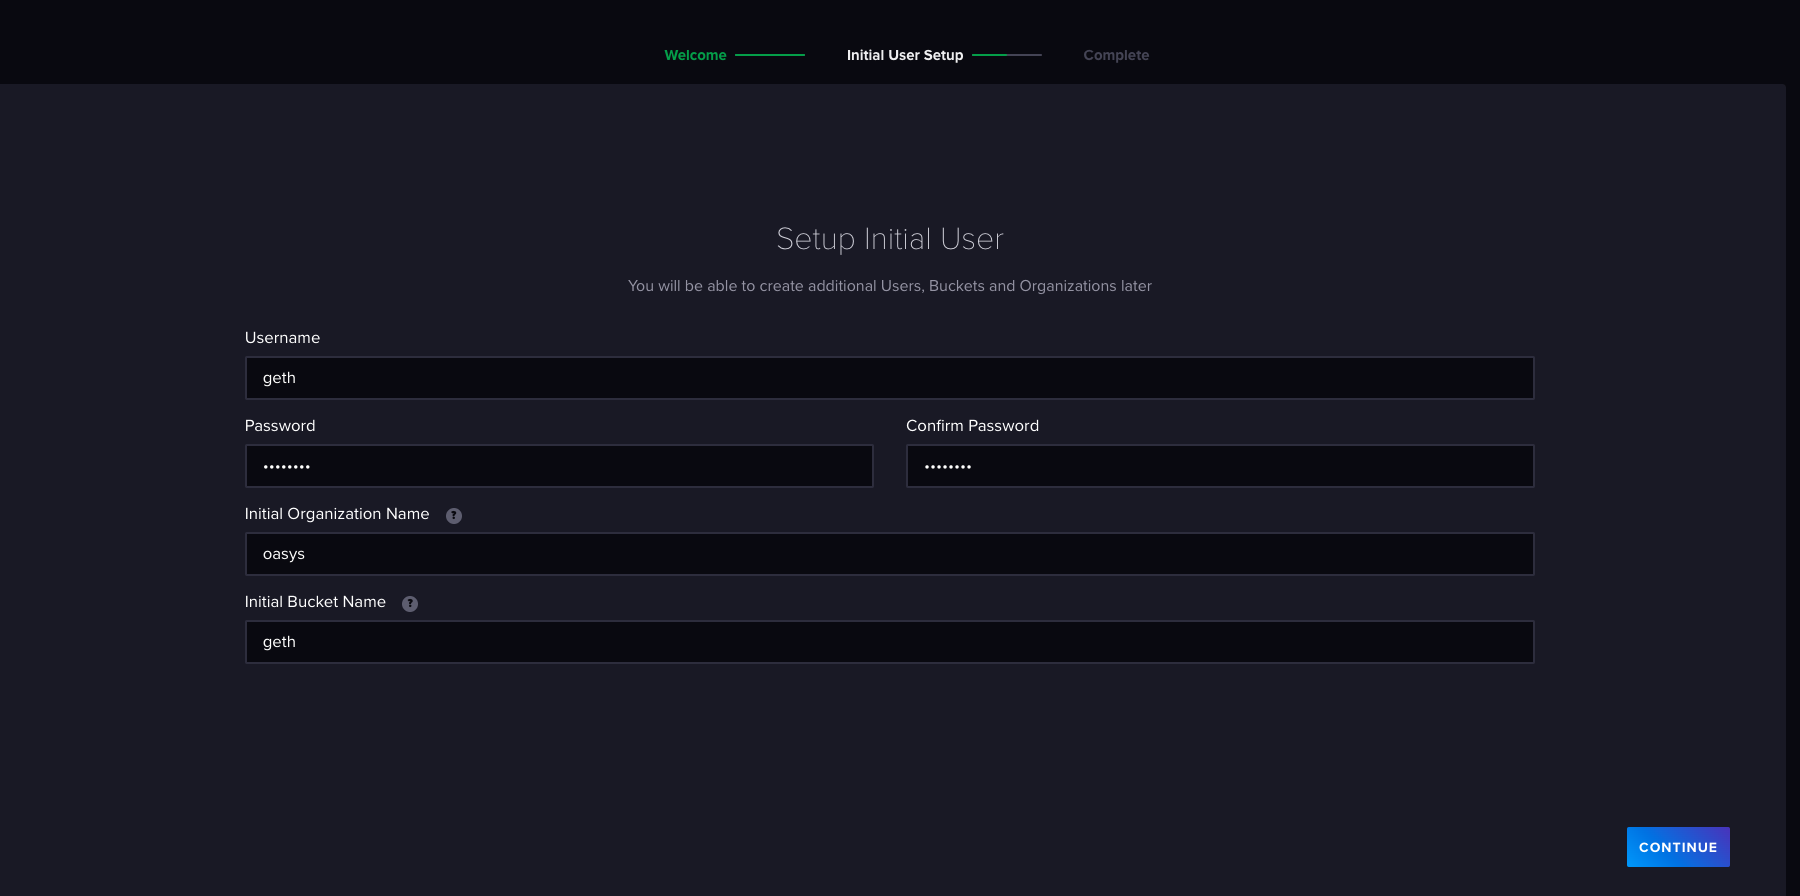The height and width of the screenshot is (896, 1800).
Task: Click the Initial Bucket Name label
Action: click(x=315, y=602)
